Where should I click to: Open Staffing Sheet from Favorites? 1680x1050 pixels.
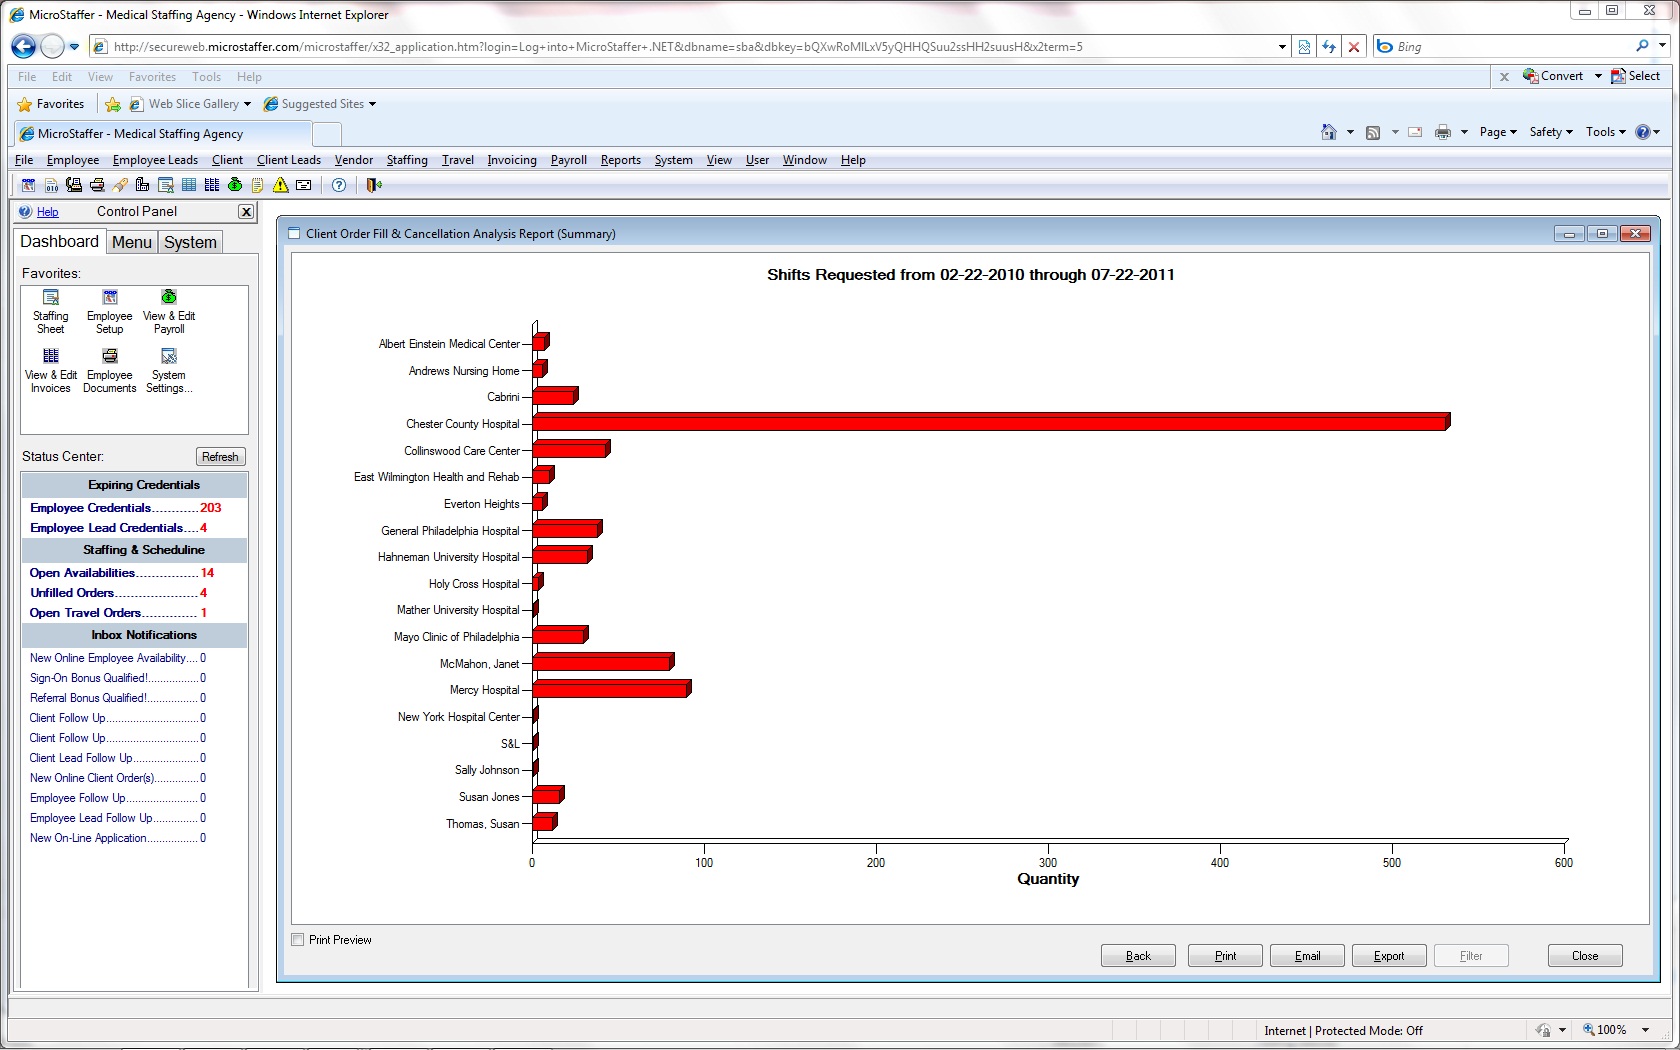(50, 311)
